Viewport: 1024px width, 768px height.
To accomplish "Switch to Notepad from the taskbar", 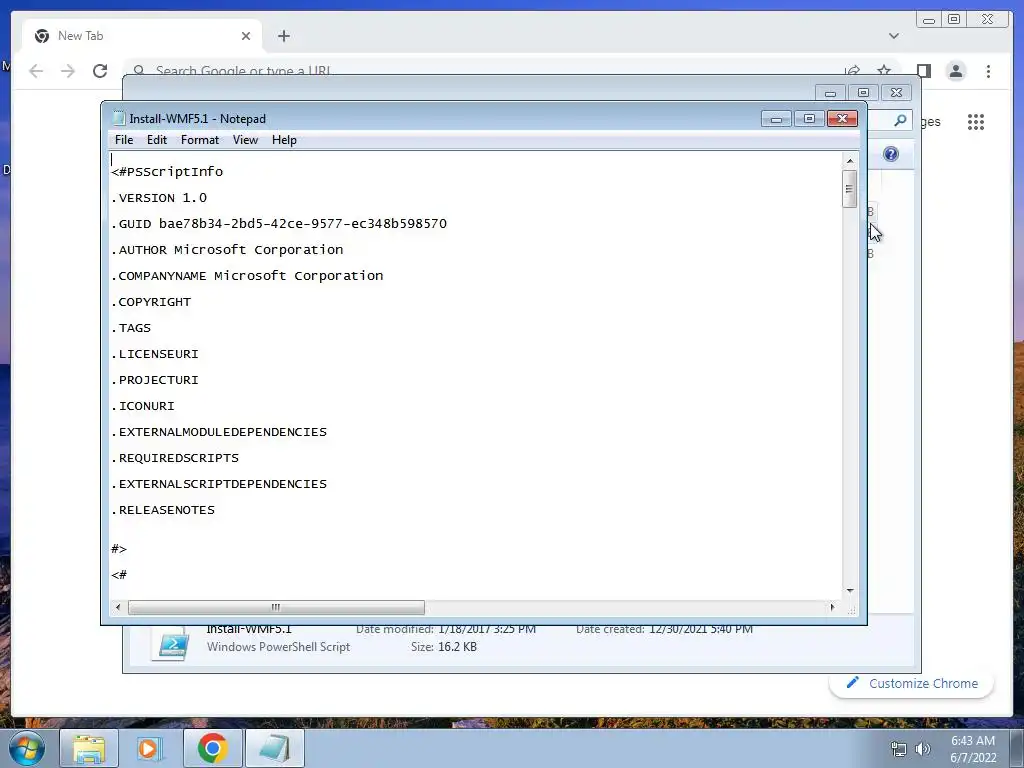I will pyautogui.click(x=274, y=748).
